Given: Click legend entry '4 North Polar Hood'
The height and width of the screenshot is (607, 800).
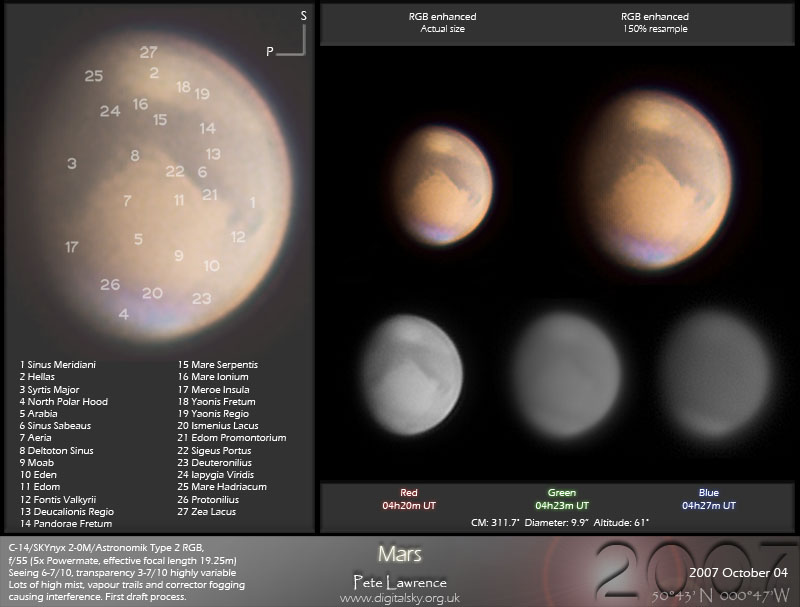Looking at the screenshot, I should 64,401.
